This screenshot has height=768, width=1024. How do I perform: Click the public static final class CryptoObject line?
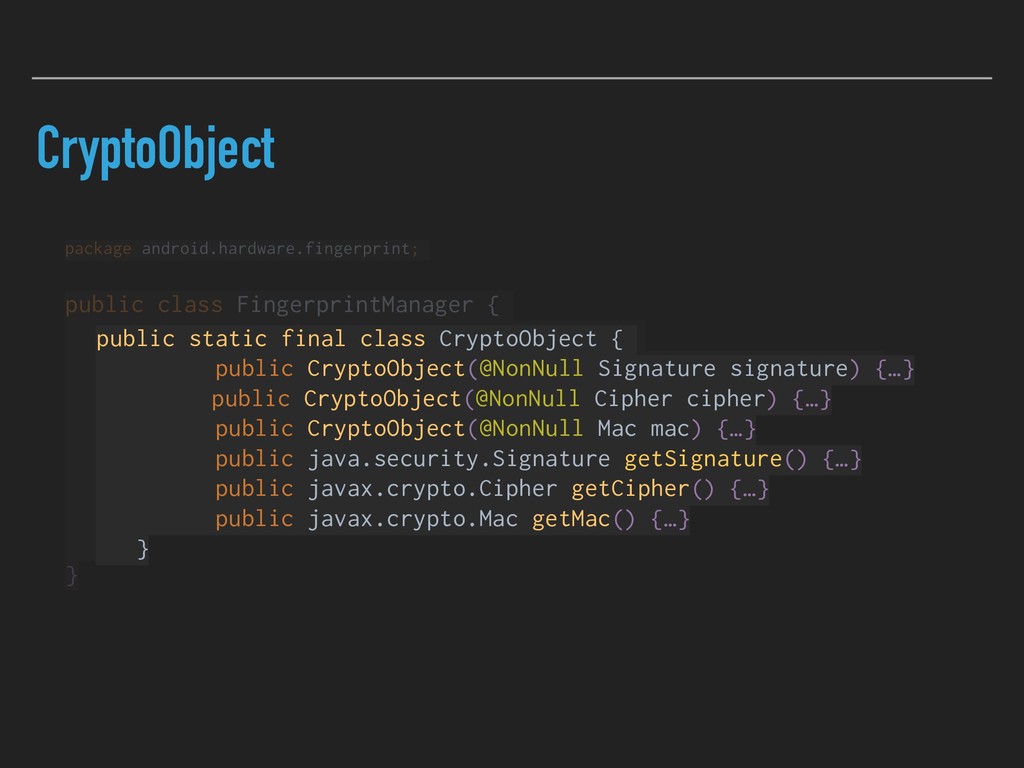click(359, 339)
